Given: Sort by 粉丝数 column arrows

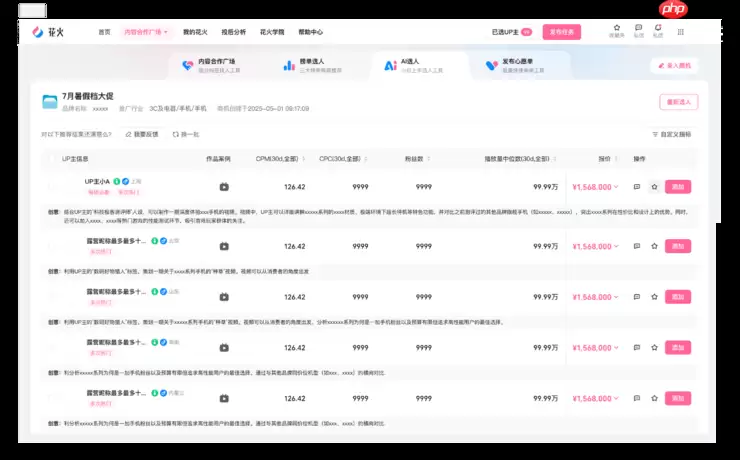Looking at the screenshot, I should point(429,159).
